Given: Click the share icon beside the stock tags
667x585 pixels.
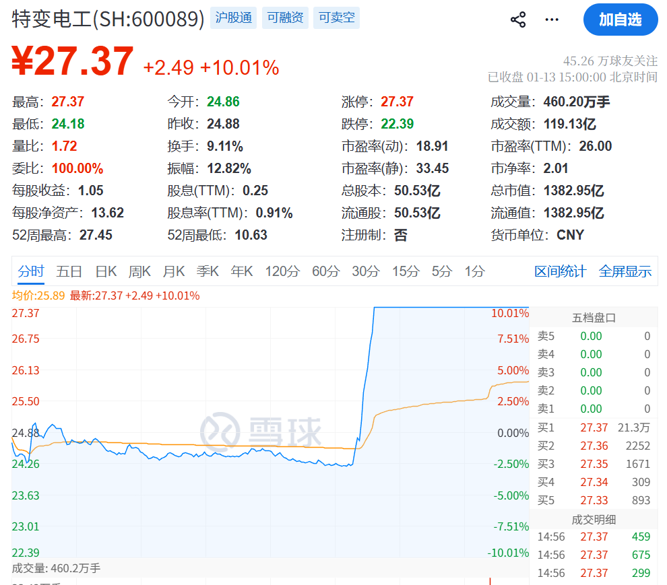Looking at the screenshot, I should tap(518, 19).
